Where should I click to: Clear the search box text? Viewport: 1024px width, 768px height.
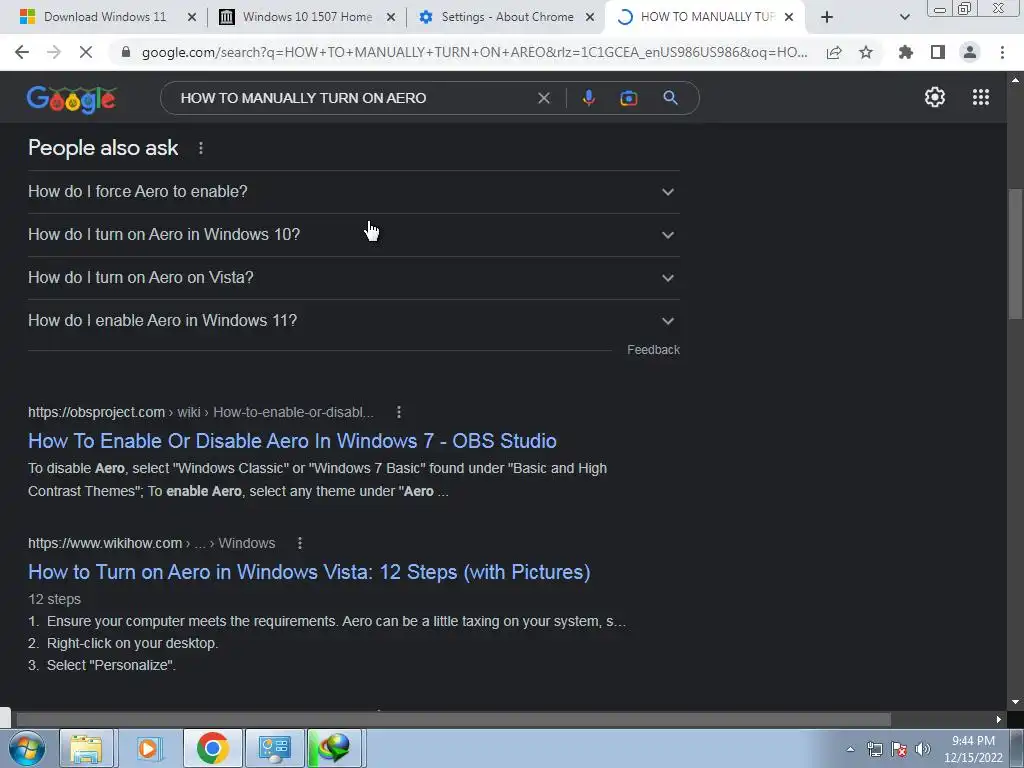543,98
